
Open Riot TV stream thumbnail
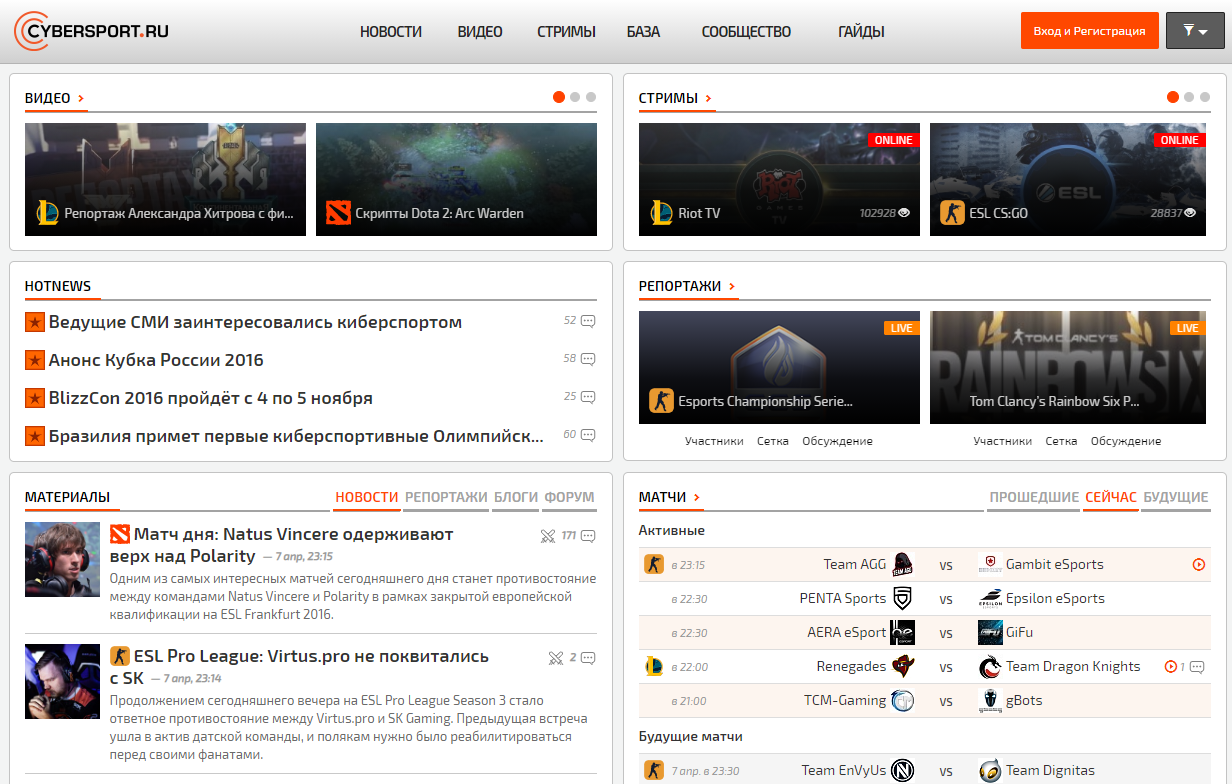click(x=779, y=179)
